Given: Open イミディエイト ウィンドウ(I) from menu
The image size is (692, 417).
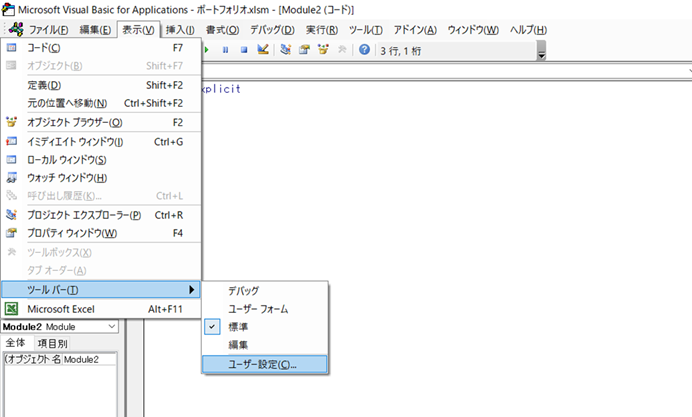Looking at the screenshot, I should [101, 142].
